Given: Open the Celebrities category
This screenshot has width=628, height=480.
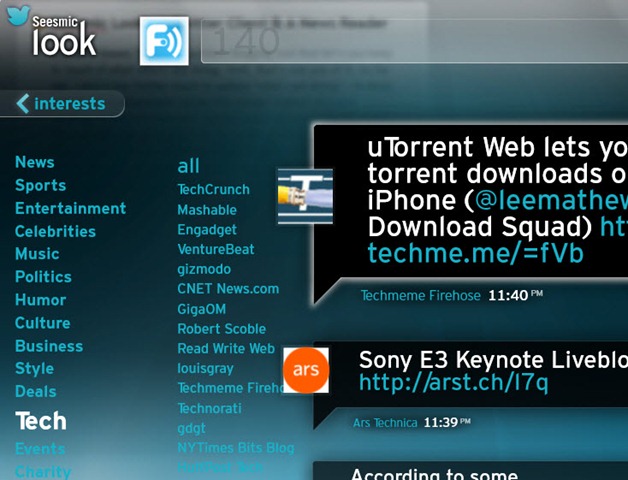Looking at the screenshot, I should pos(55,231).
